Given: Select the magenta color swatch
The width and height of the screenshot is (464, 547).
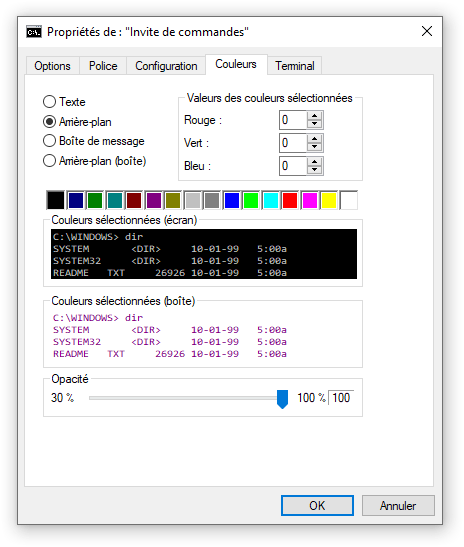Looking at the screenshot, I should click(309, 200).
